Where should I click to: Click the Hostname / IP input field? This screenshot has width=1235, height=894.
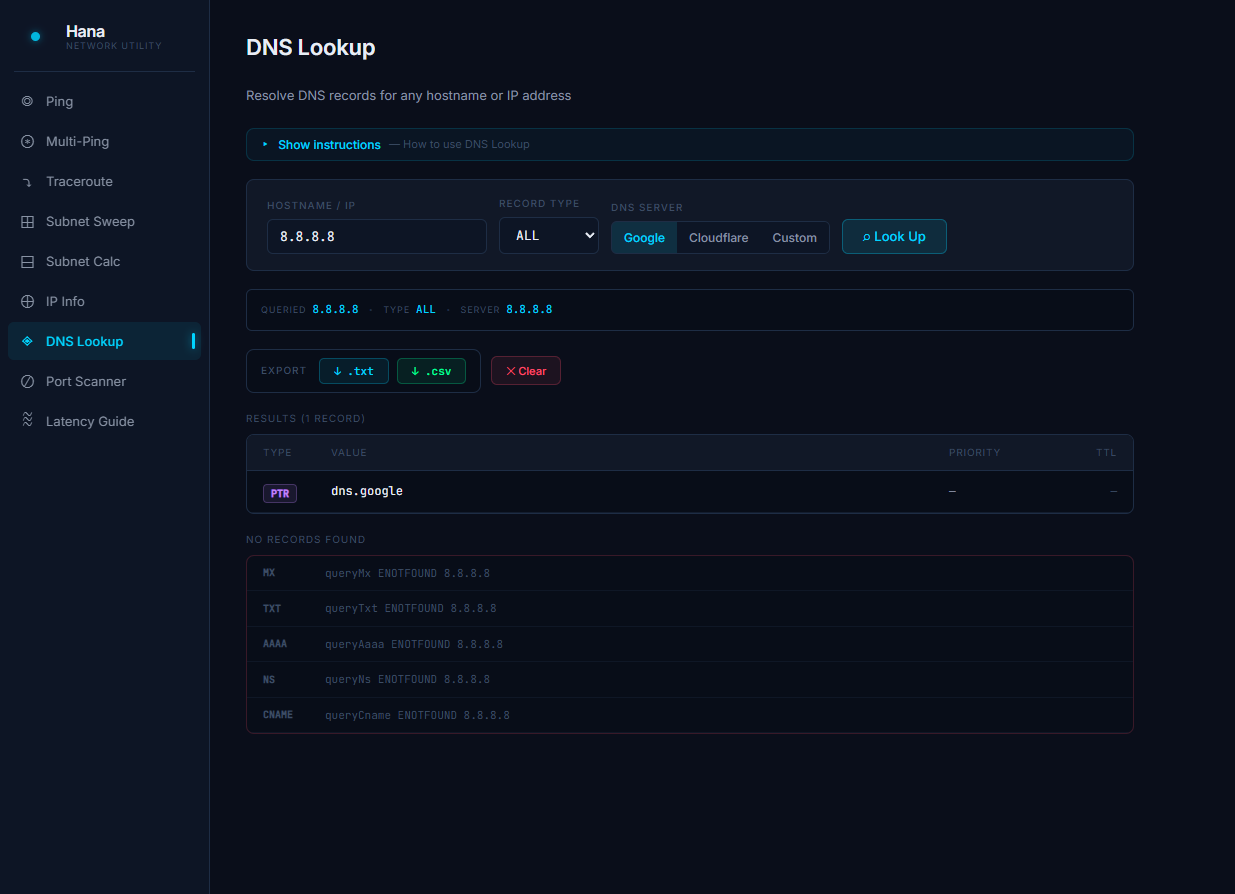click(x=376, y=237)
